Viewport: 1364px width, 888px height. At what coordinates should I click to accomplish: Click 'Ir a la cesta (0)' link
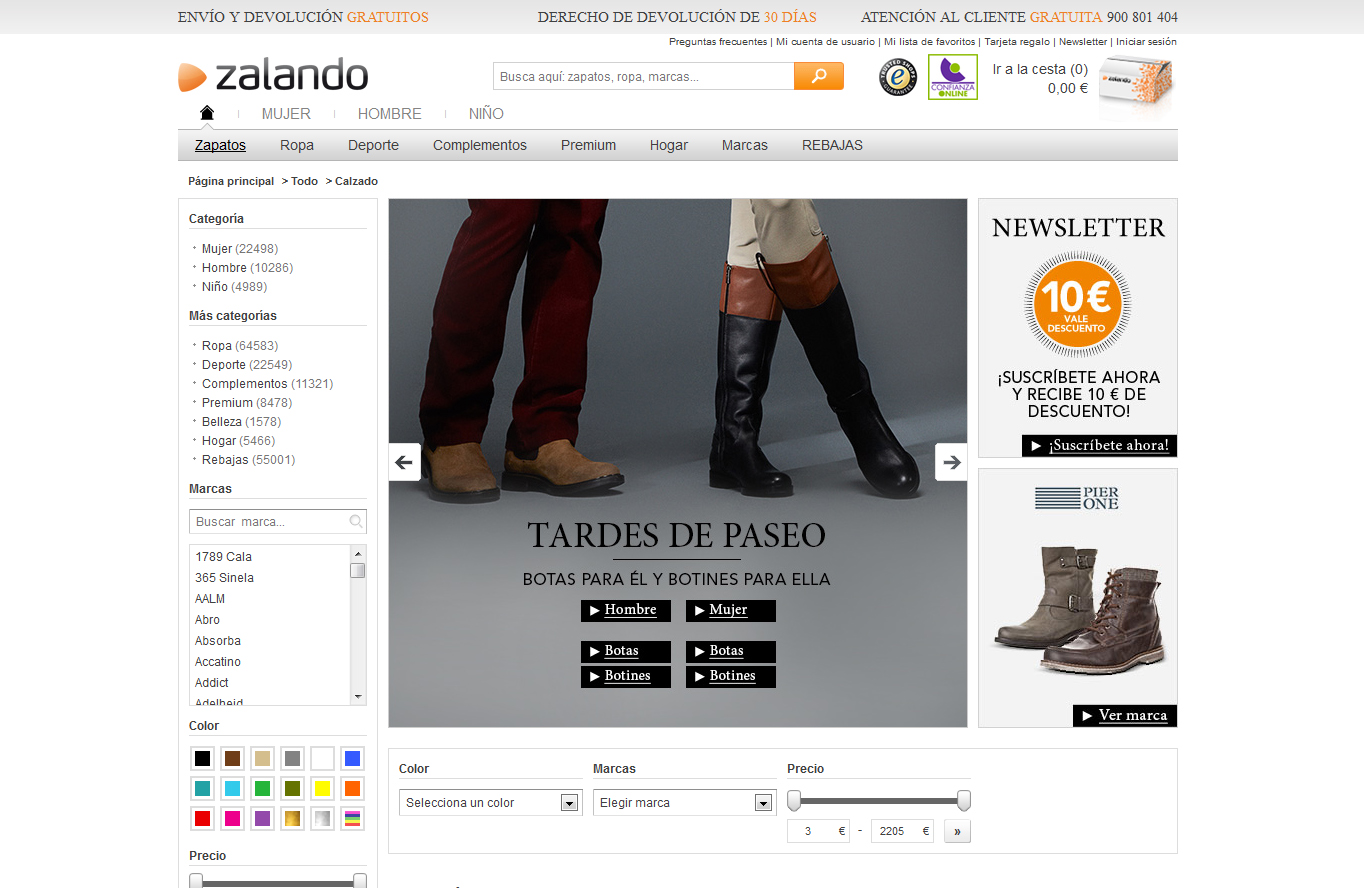point(1040,70)
